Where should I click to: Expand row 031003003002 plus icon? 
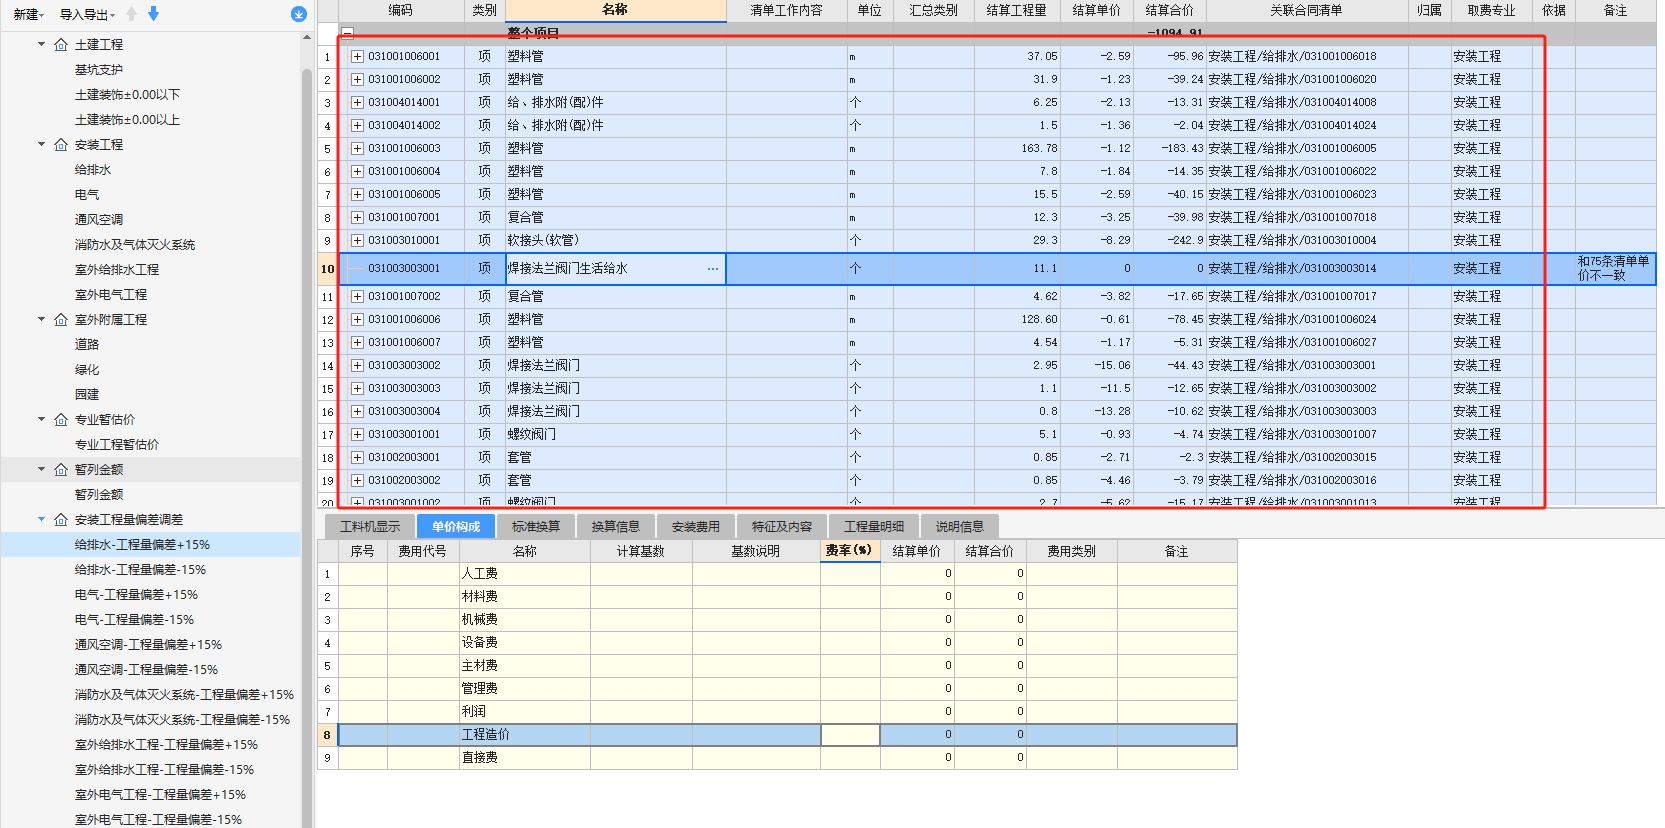pyautogui.click(x=357, y=365)
